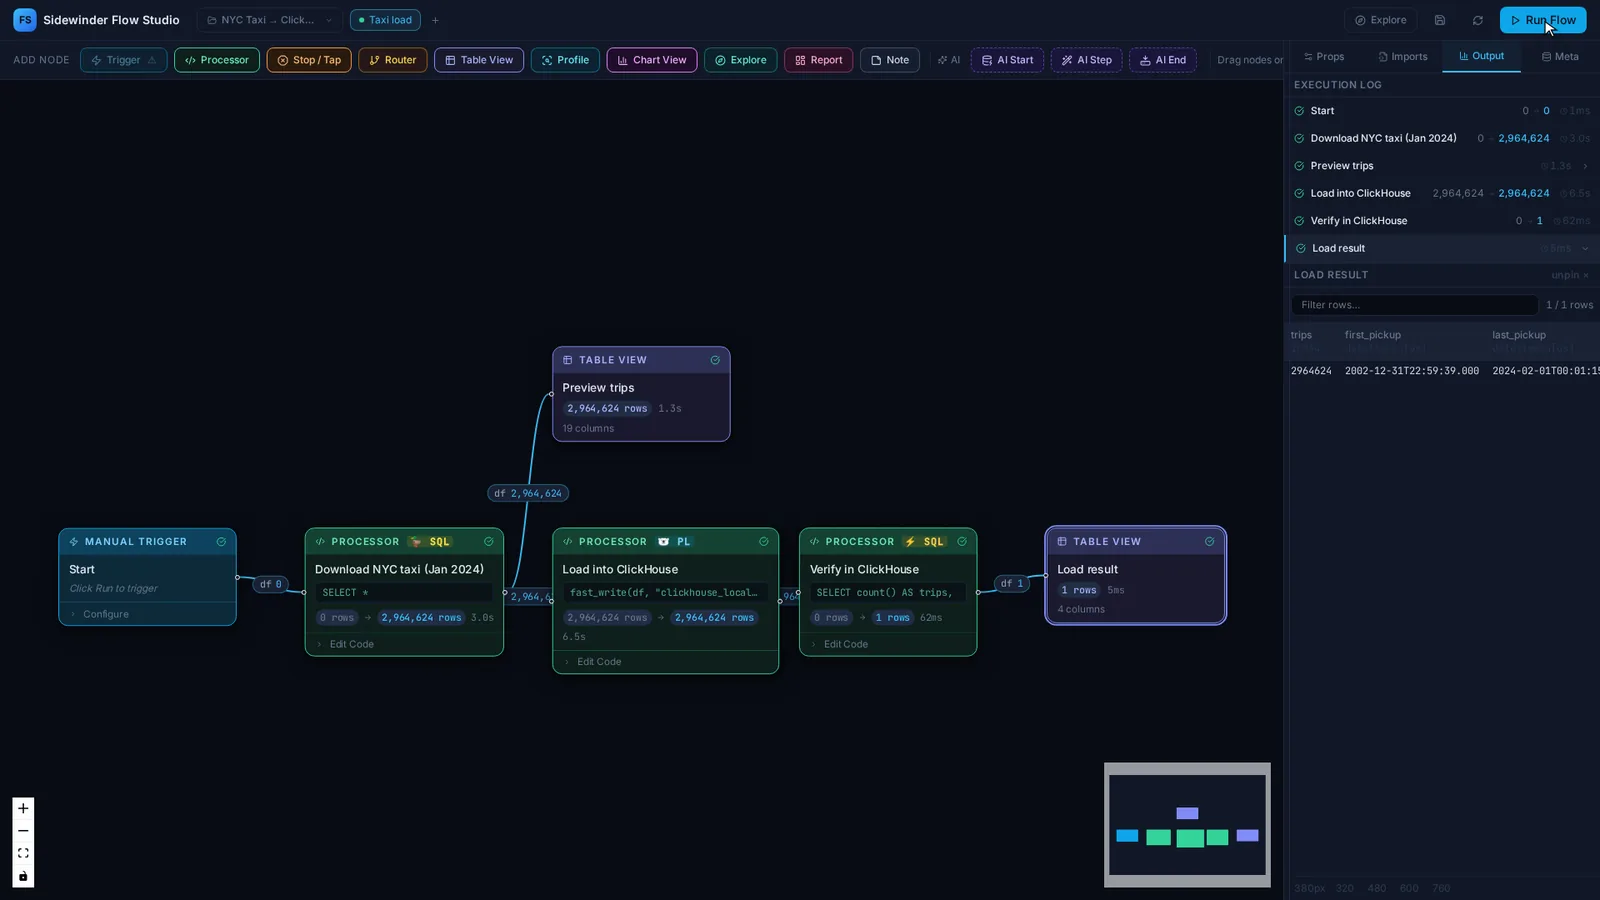
Task: Add a Note node
Action: (x=890, y=60)
